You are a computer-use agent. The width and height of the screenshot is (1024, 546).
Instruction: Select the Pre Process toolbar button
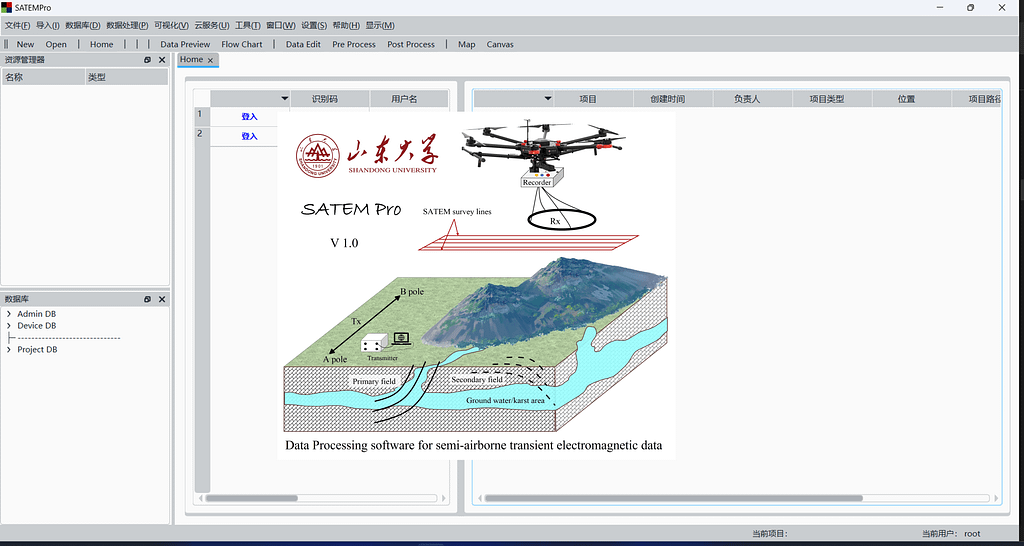point(354,44)
